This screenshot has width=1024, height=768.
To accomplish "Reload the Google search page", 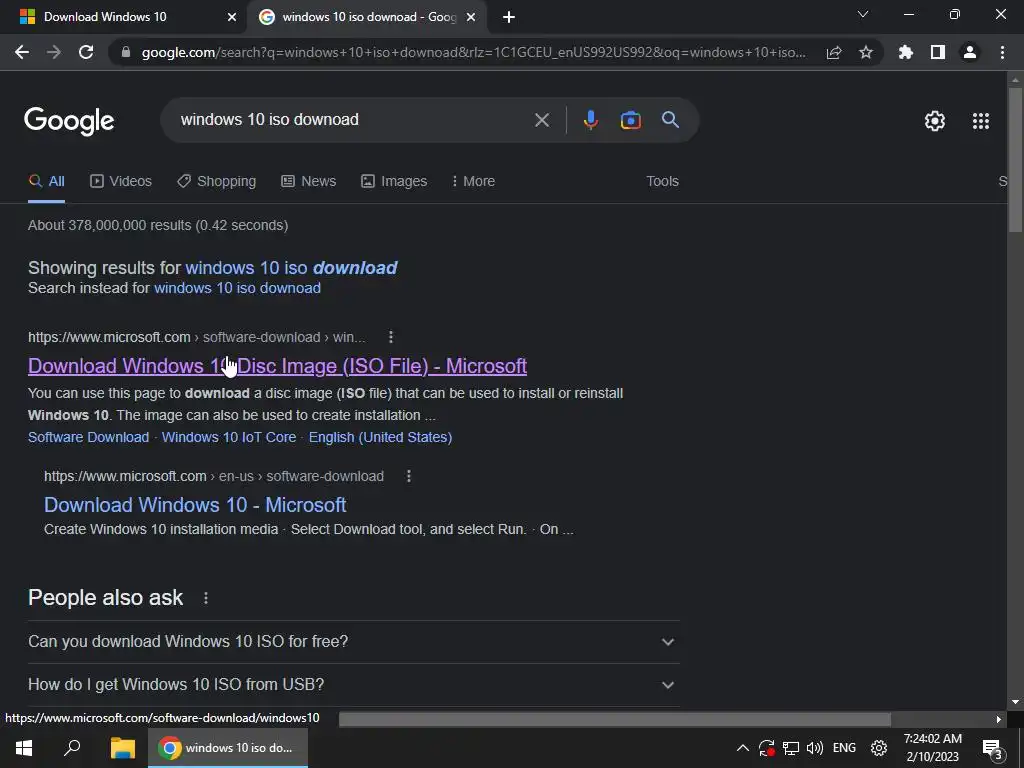I will tap(86, 52).
